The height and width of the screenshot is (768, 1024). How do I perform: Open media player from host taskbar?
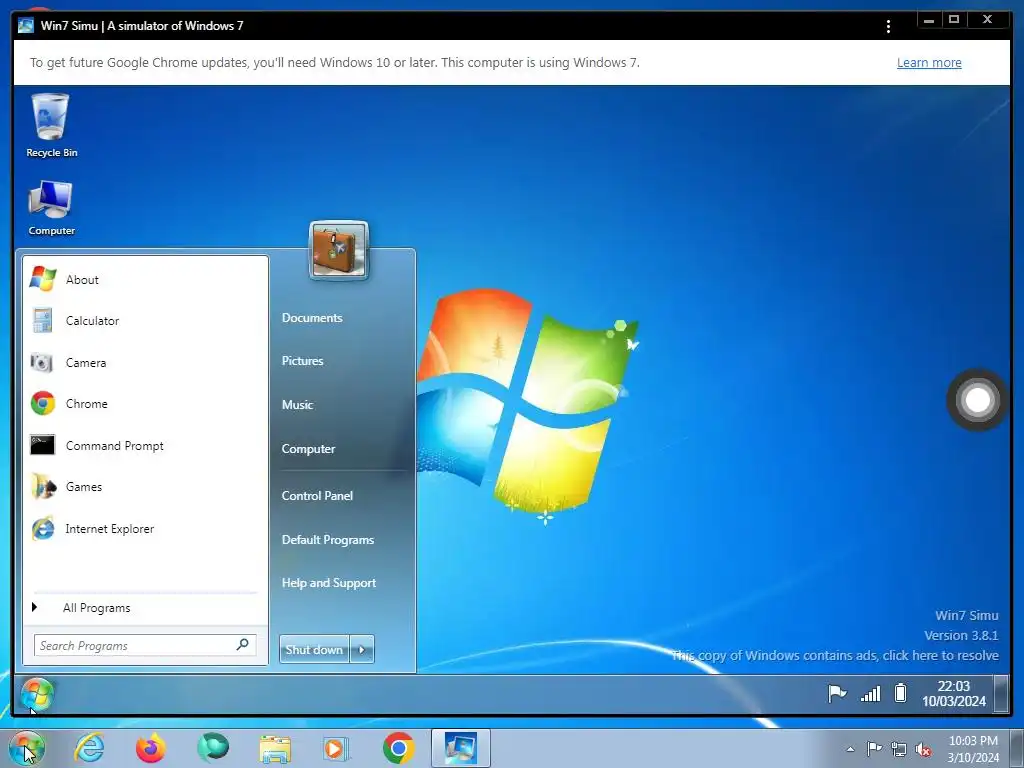pyautogui.click(x=336, y=748)
